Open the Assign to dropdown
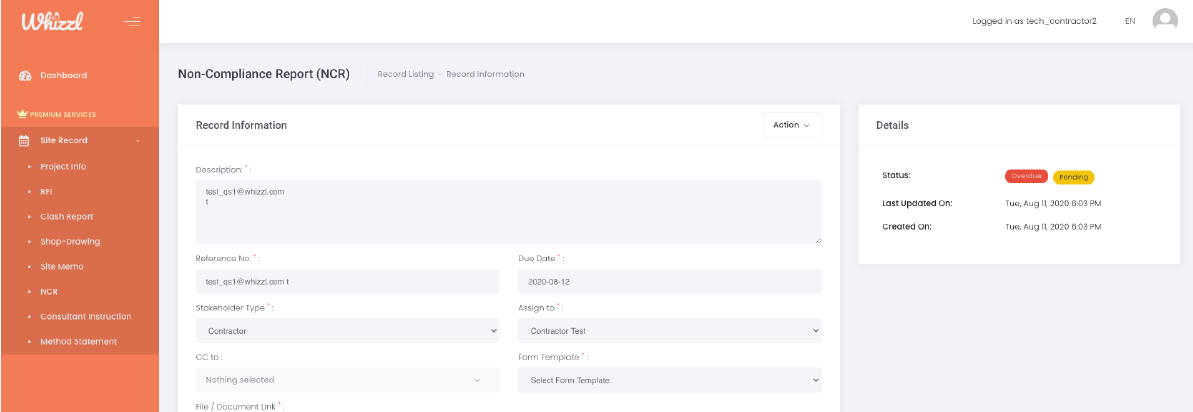Image resolution: width=1193 pixels, height=412 pixels. [669, 330]
